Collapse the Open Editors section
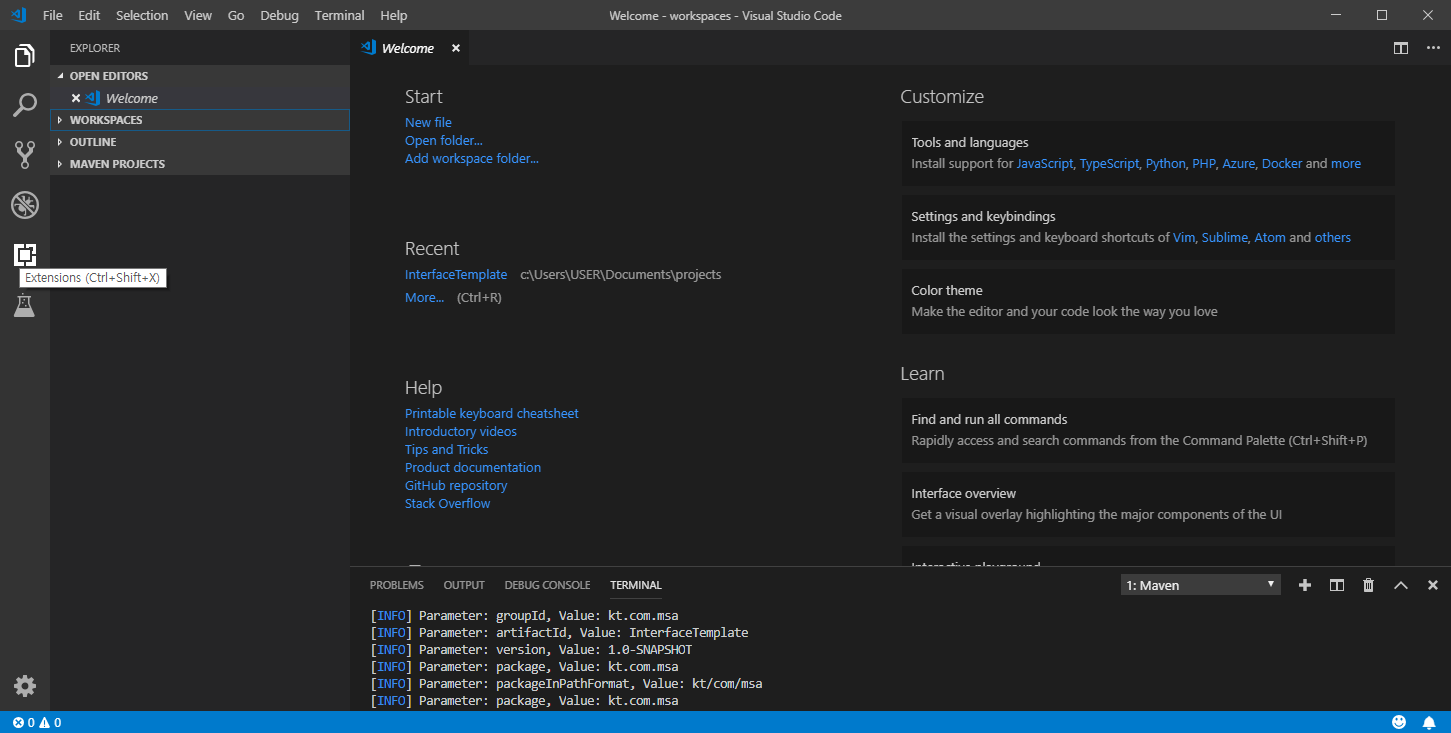Viewport: 1451px width, 733px height. (x=200, y=76)
